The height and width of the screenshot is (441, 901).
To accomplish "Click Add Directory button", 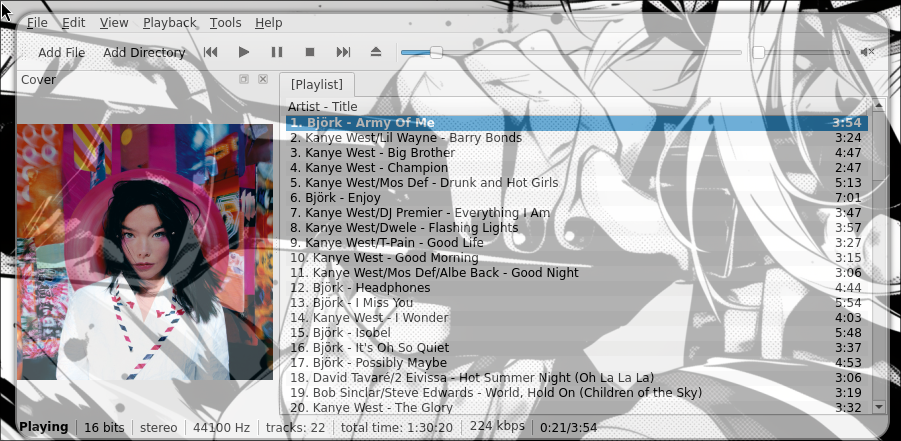I will point(144,53).
